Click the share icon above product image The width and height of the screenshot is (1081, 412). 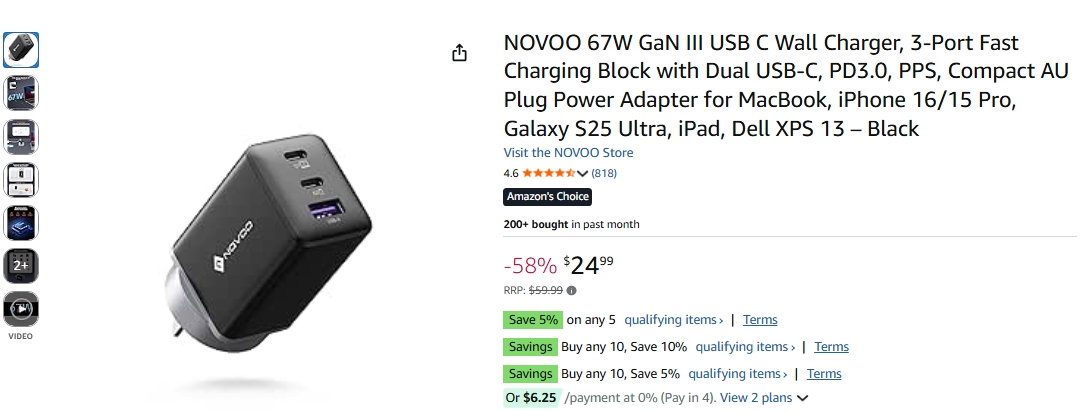459,53
